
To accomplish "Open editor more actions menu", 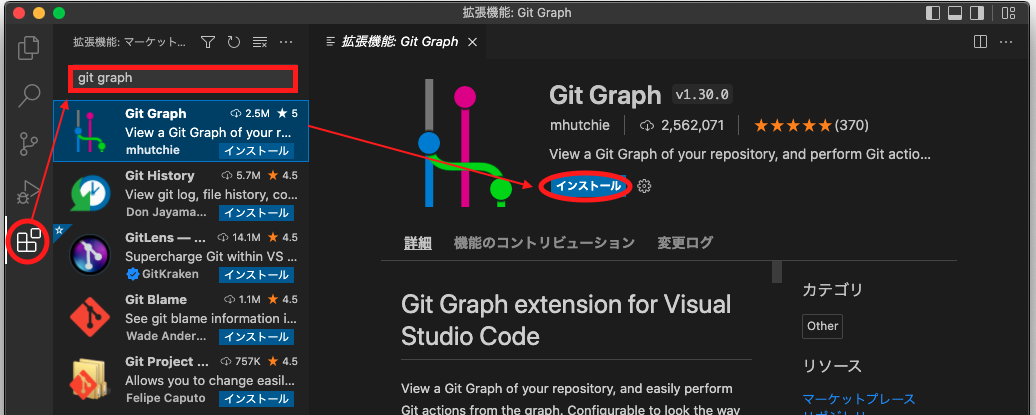I will [1006, 42].
